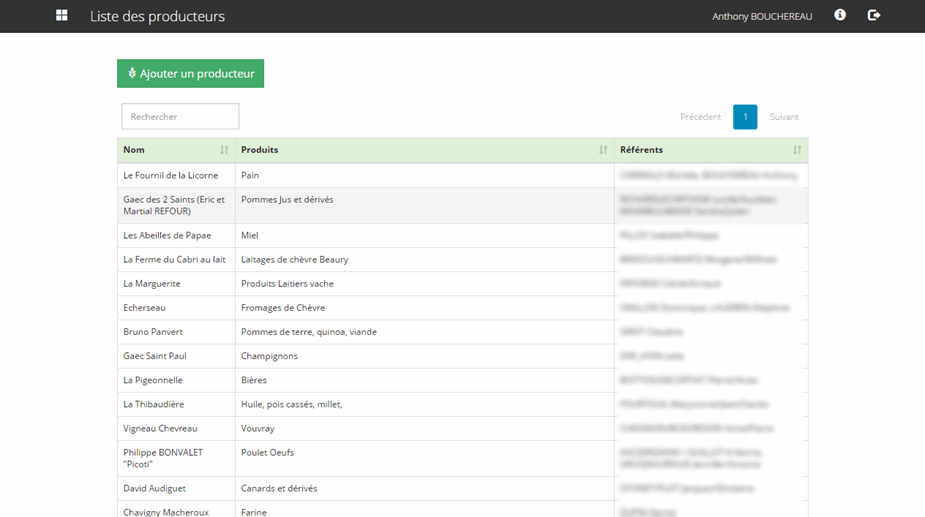The width and height of the screenshot is (925, 517).
Task: Click La Ferme du Cabri au lait
Action: [174, 260]
